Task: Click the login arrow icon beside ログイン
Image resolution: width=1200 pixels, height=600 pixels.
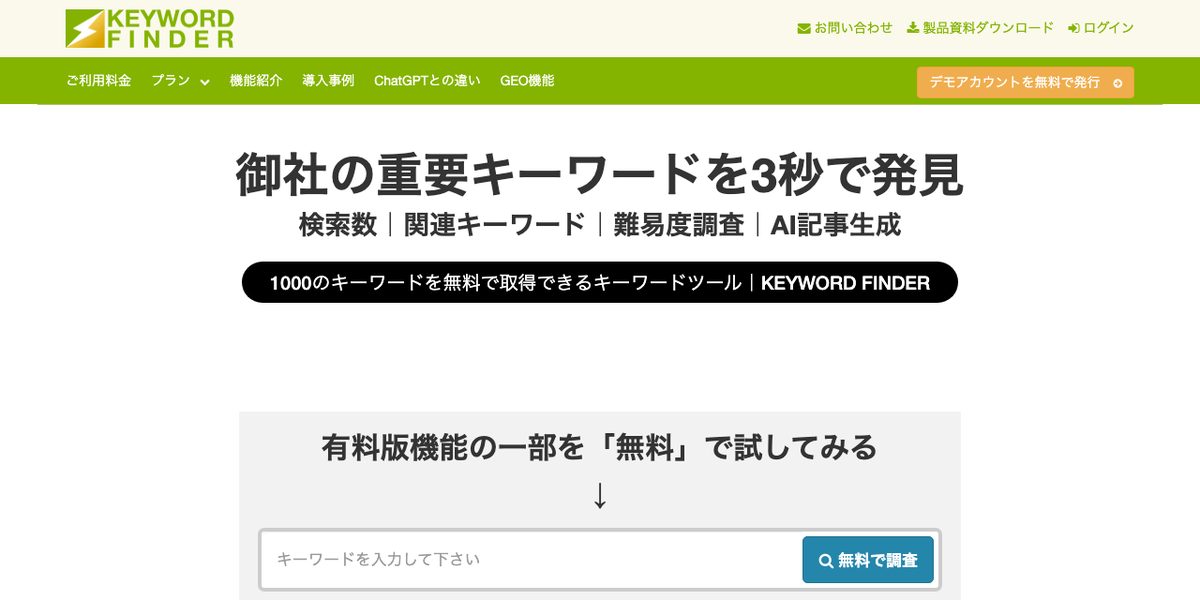Action: (1074, 28)
